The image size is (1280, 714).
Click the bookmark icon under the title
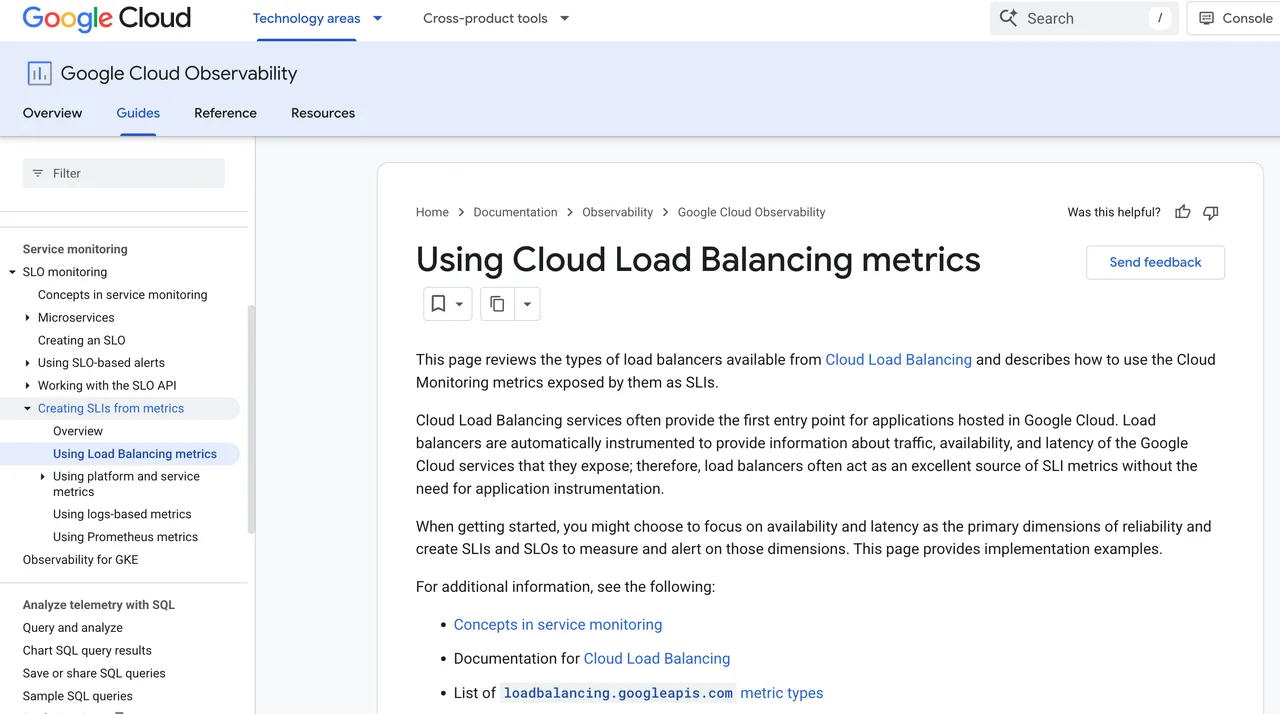click(x=438, y=304)
